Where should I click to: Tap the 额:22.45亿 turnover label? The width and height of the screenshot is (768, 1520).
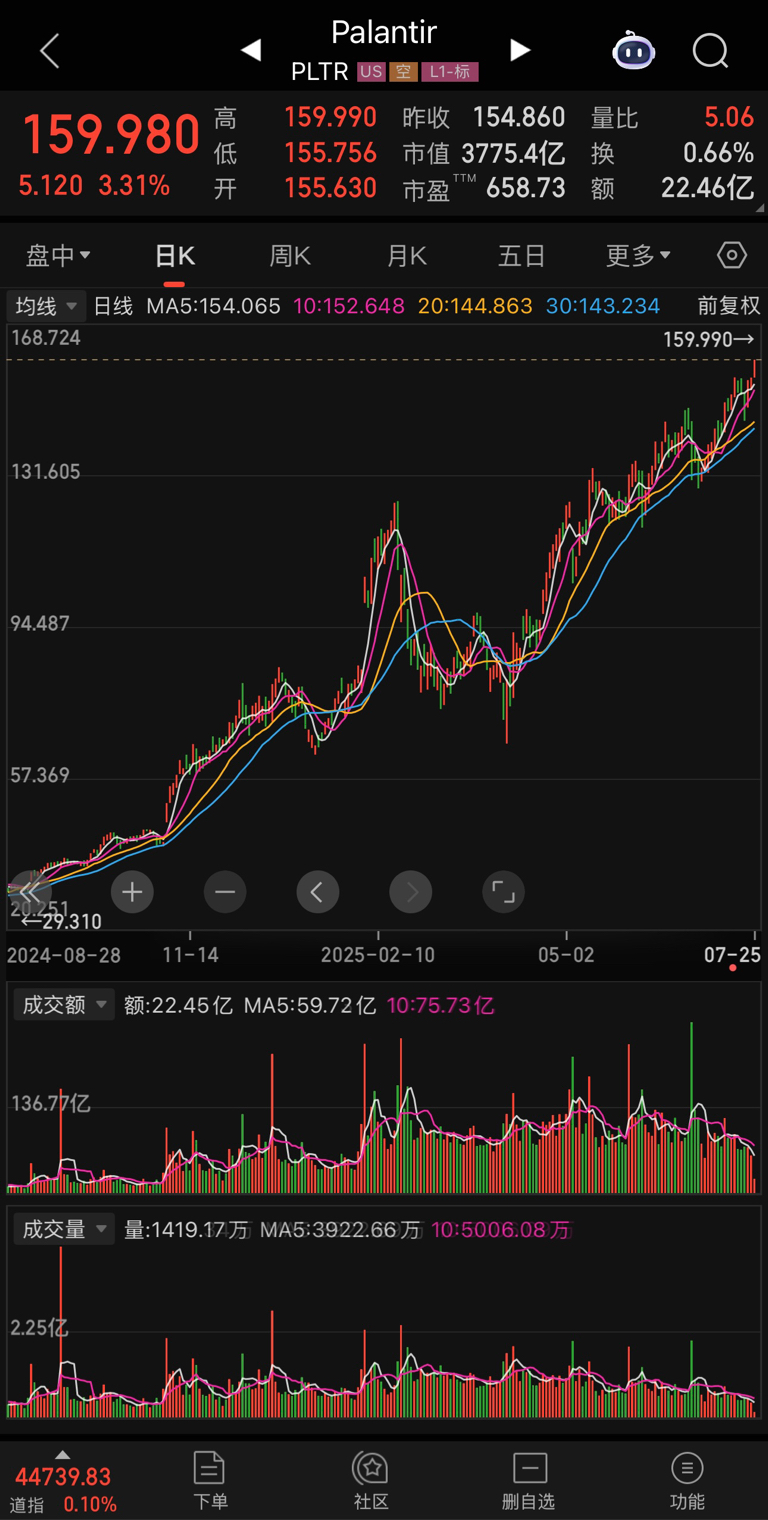(x=178, y=1005)
